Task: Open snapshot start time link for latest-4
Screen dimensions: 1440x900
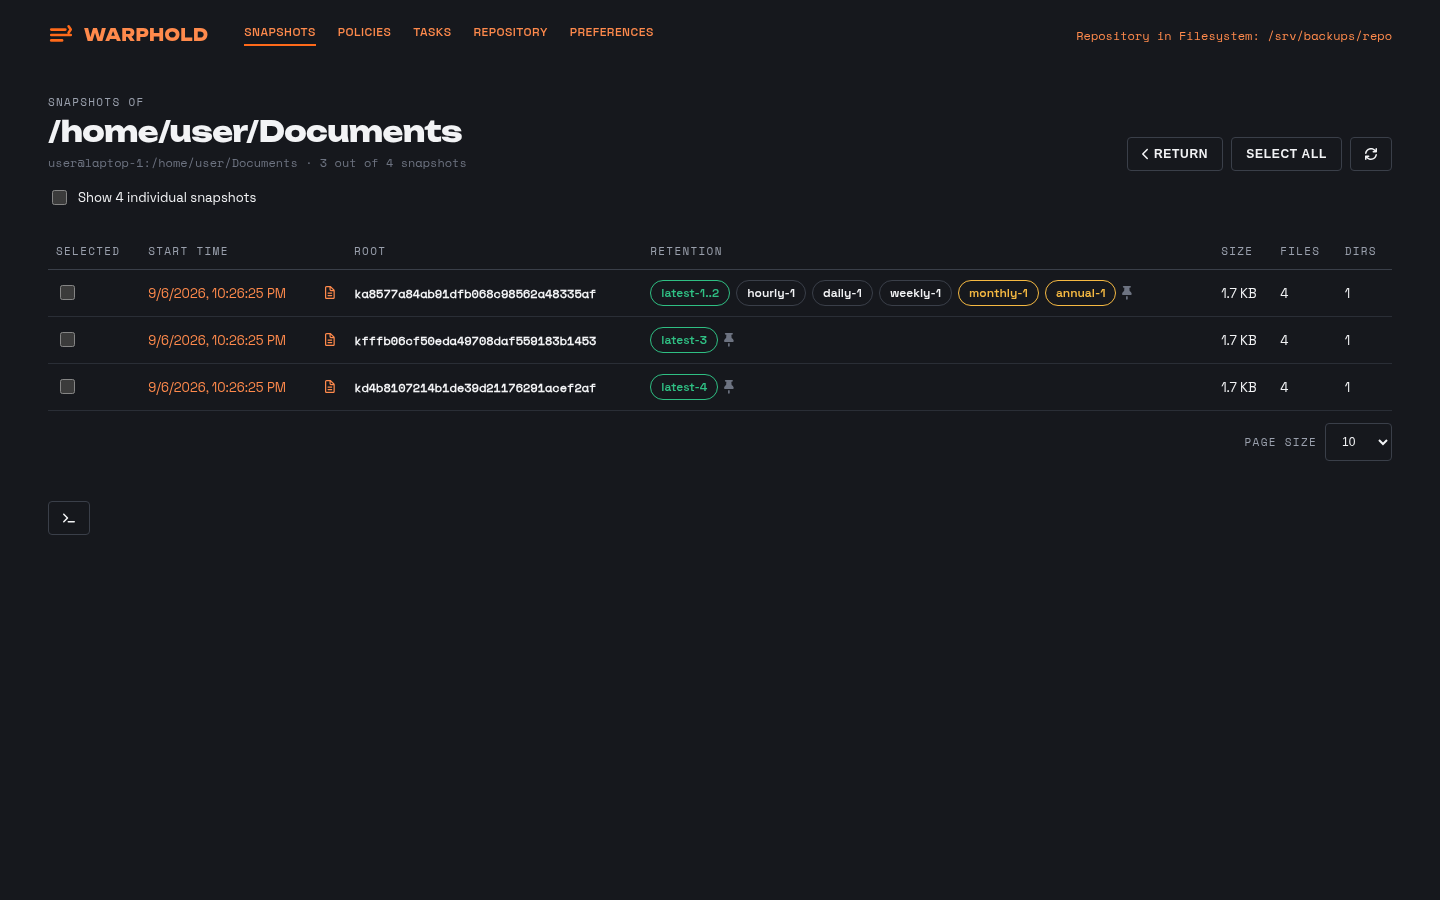Action: tap(217, 387)
